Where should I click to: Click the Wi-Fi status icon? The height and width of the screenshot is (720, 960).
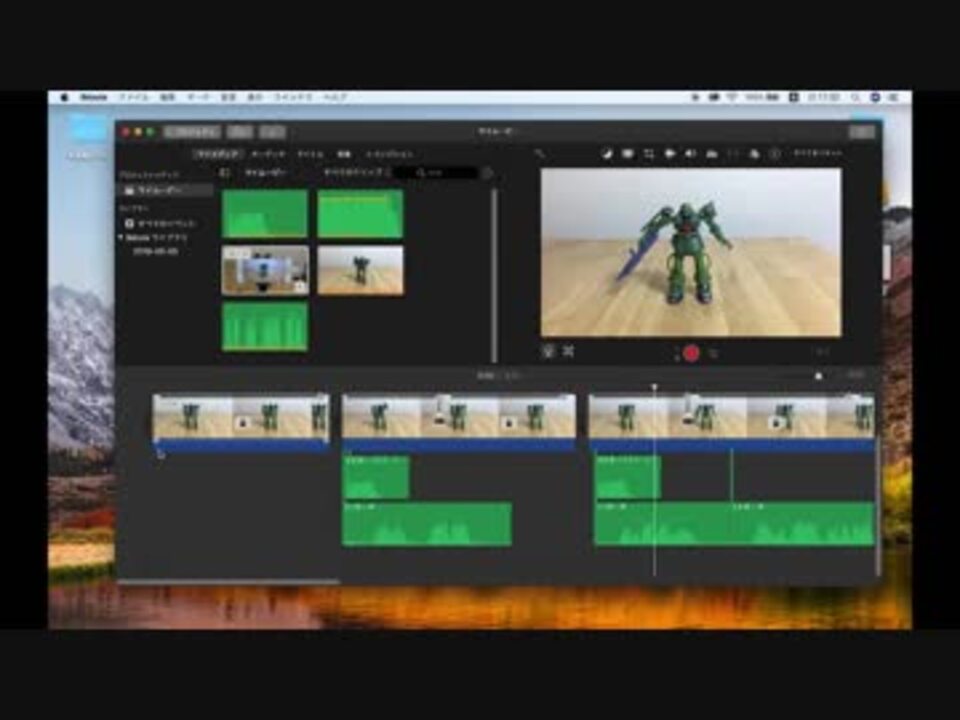(x=732, y=97)
